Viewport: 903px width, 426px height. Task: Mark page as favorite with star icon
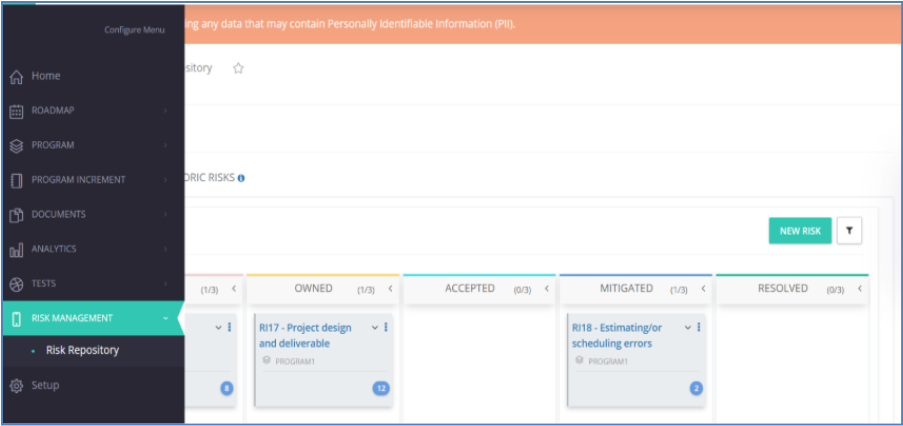coord(238,69)
